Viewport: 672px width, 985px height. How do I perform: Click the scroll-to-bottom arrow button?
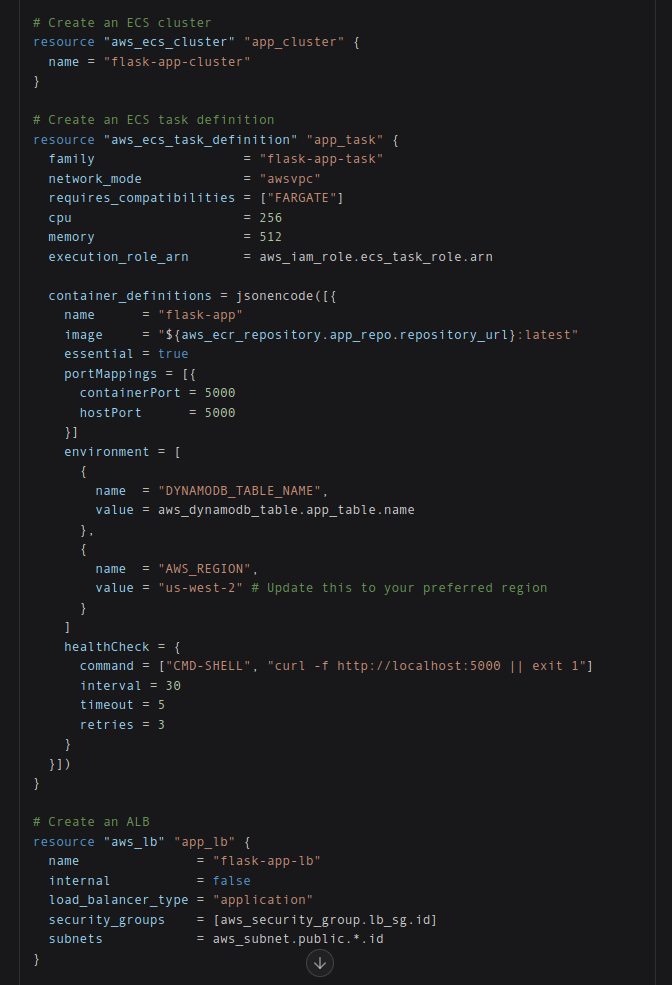(320, 962)
